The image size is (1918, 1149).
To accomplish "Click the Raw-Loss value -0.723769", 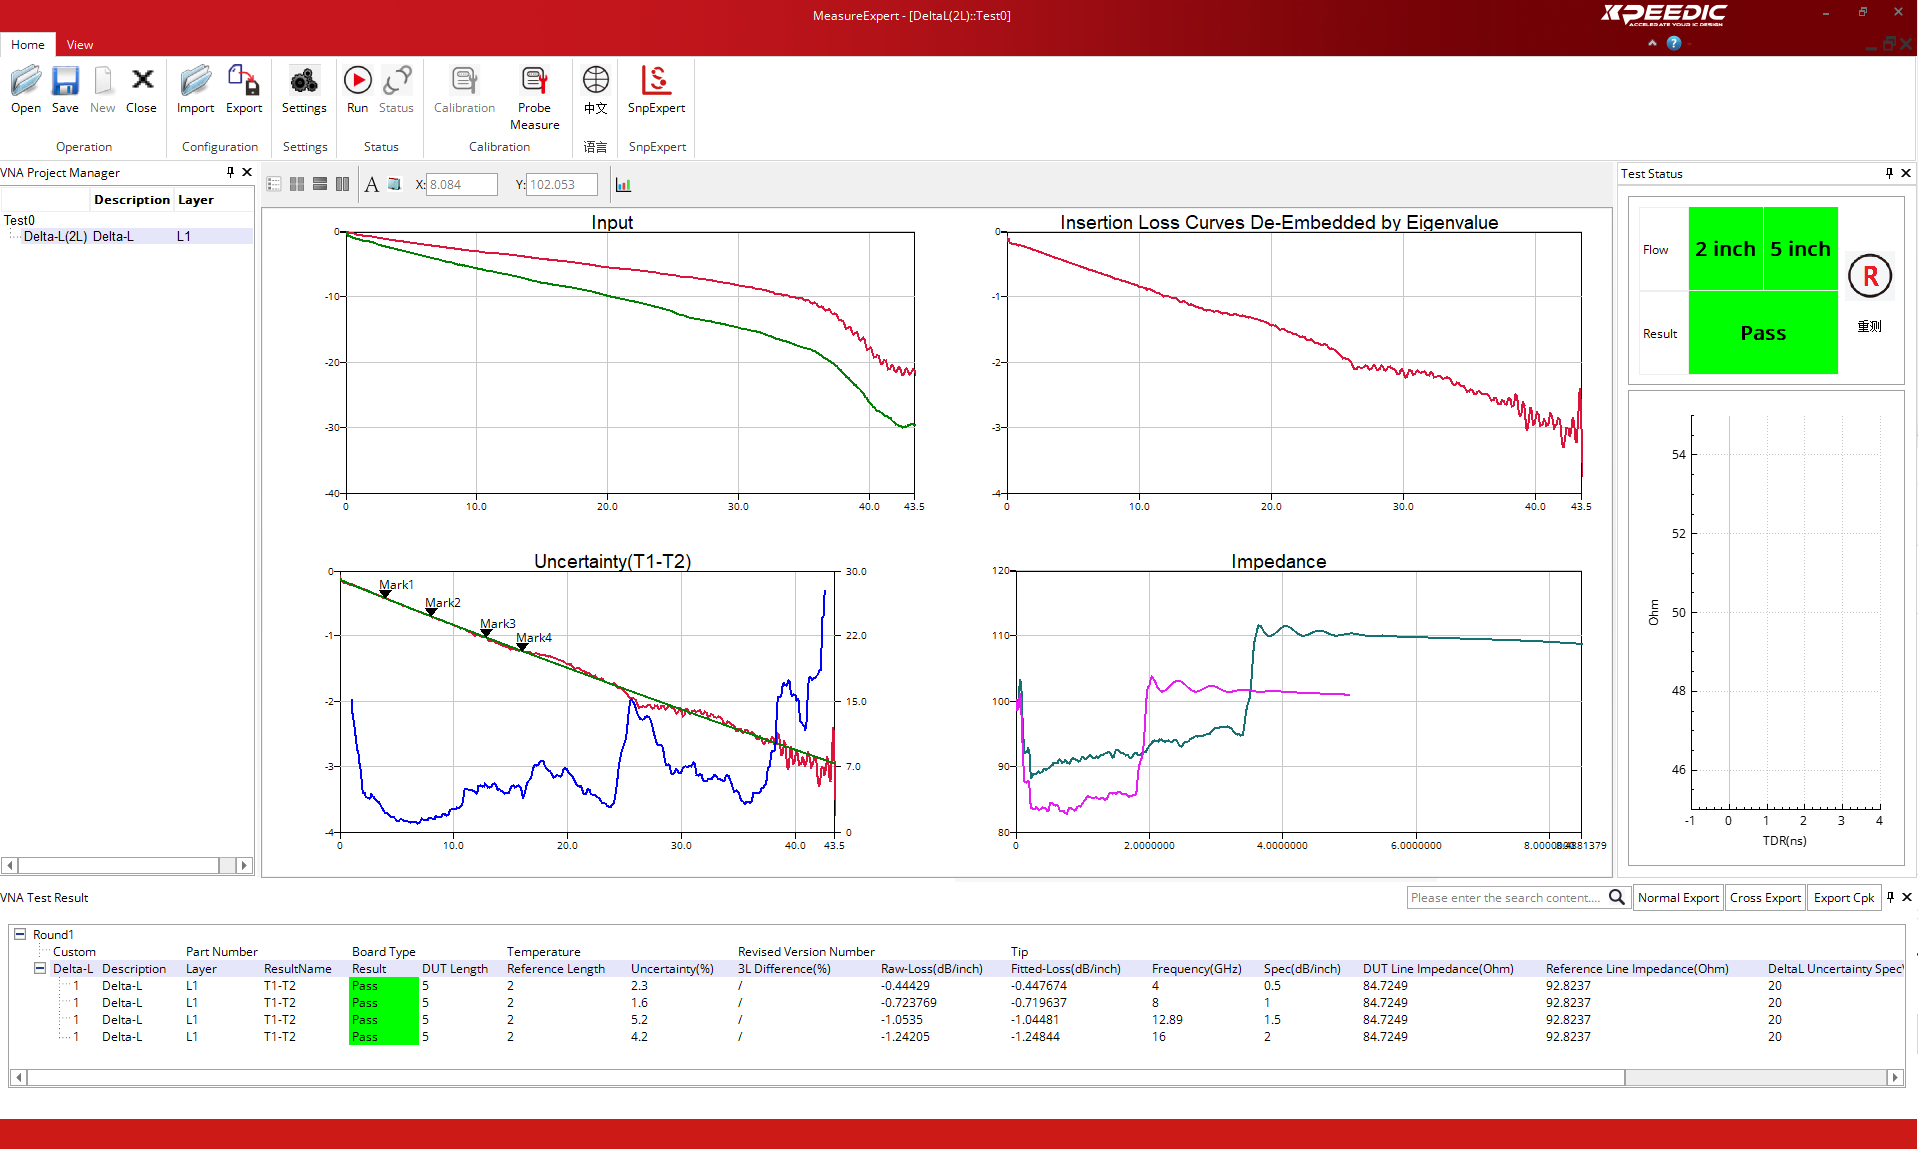I will pyautogui.click(x=909, y=1002).
